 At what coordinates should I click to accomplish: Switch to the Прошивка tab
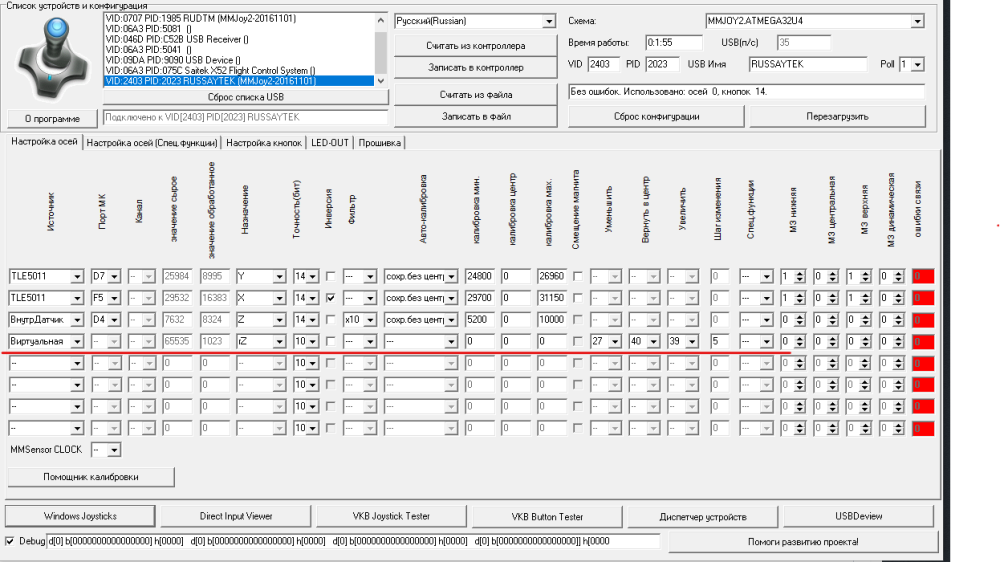380,143
